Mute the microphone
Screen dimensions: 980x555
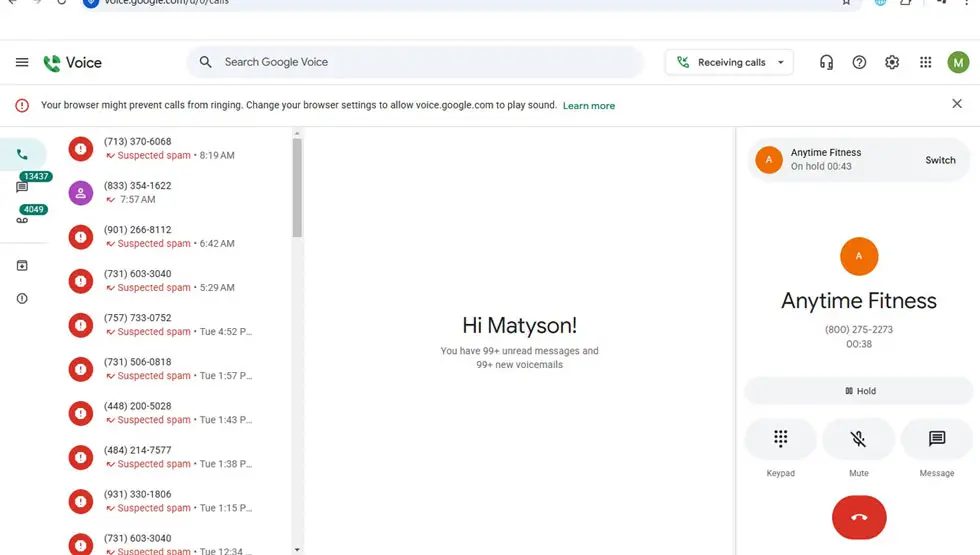click(858, 439)
